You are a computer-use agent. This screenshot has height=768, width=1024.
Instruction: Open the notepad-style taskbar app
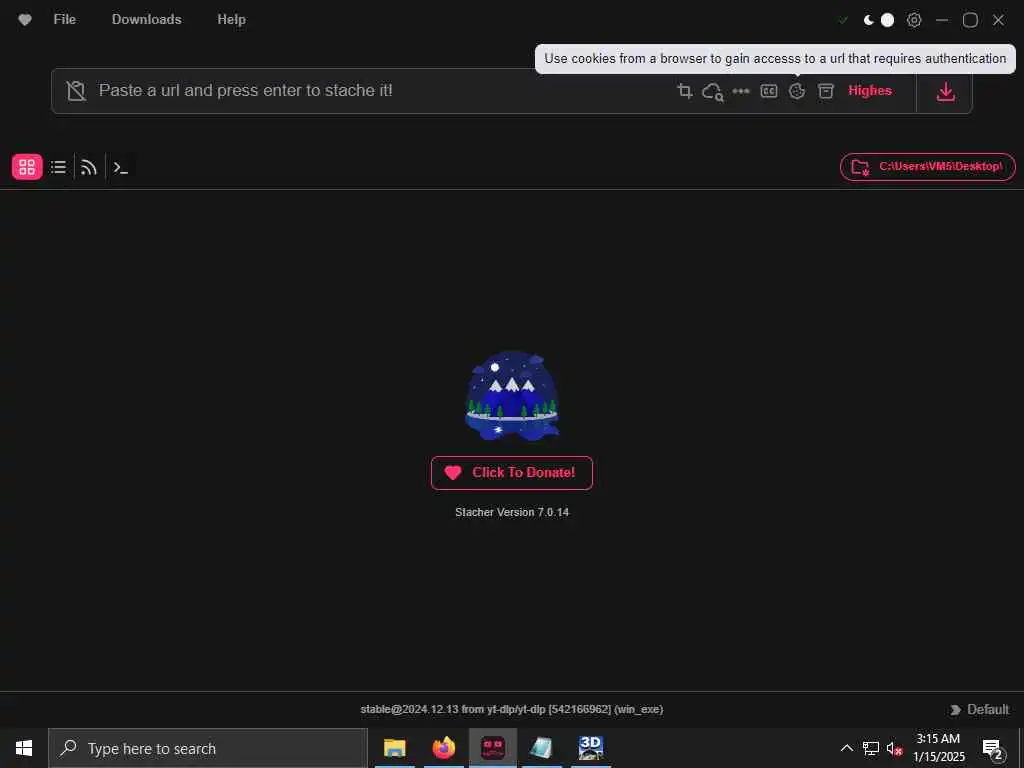(541, 748)
